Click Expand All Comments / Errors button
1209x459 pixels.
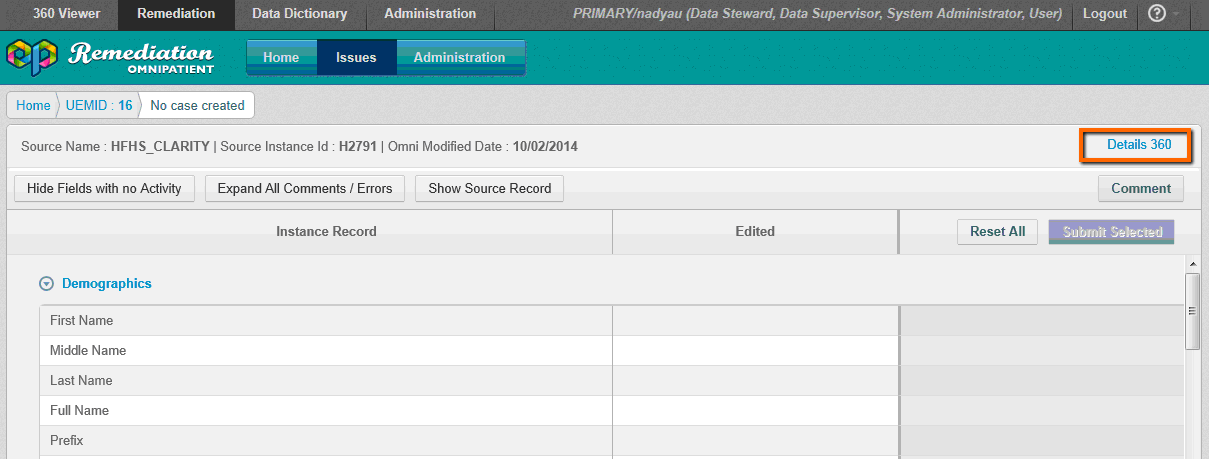pos(304,188)
